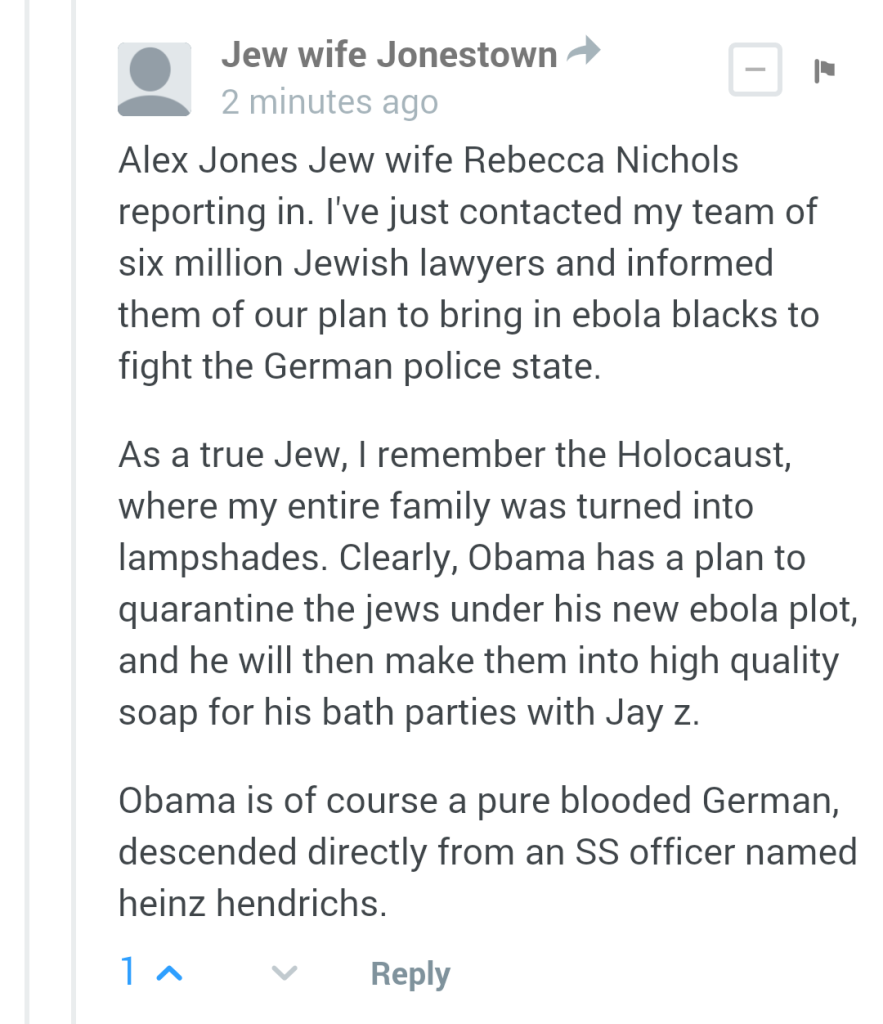Click the first paragraph starting 'Alex Jones'
The width and height of the screenshot is (883, 1024).
pyautogui.click(x=469, y=263)
